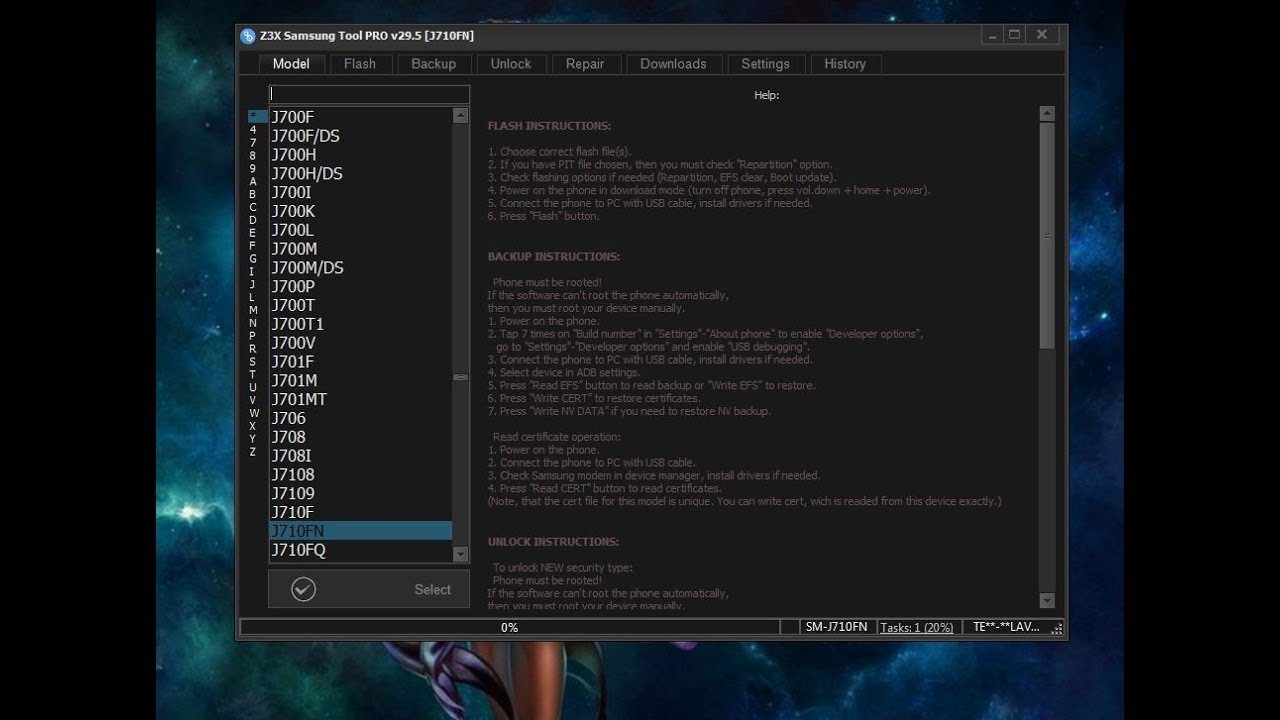Select model J700L

pyautogui.click(x=360, y=230)
